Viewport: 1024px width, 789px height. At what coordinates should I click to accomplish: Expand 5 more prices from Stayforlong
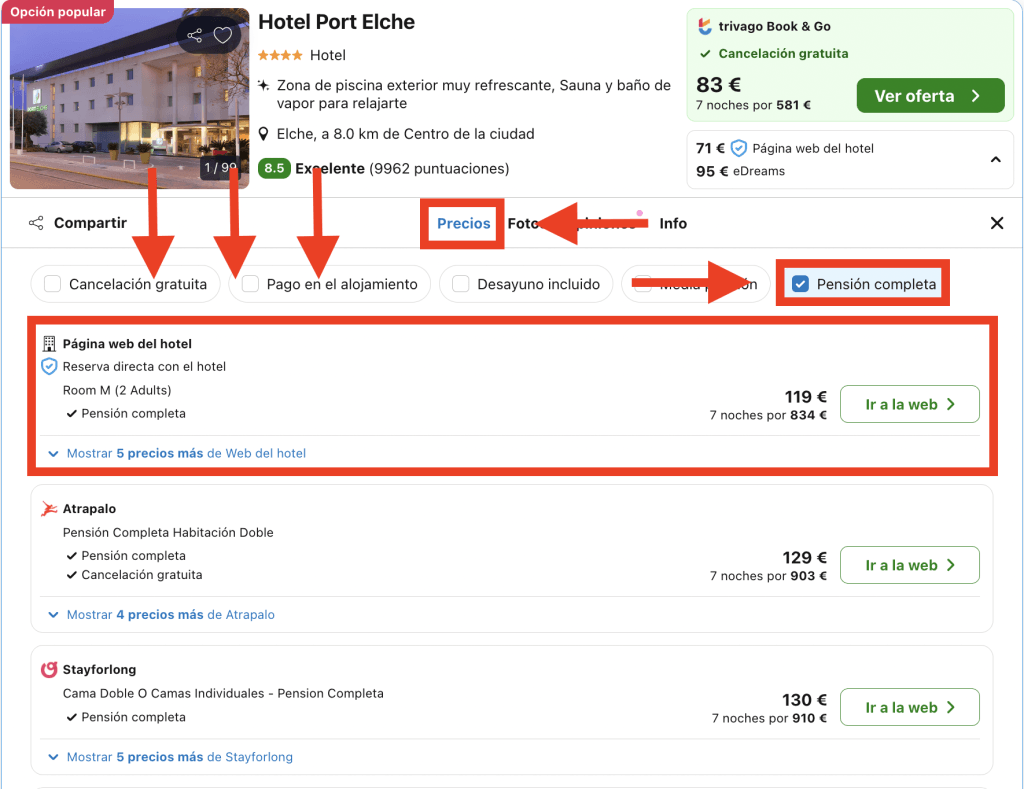[x=179, y=757]
